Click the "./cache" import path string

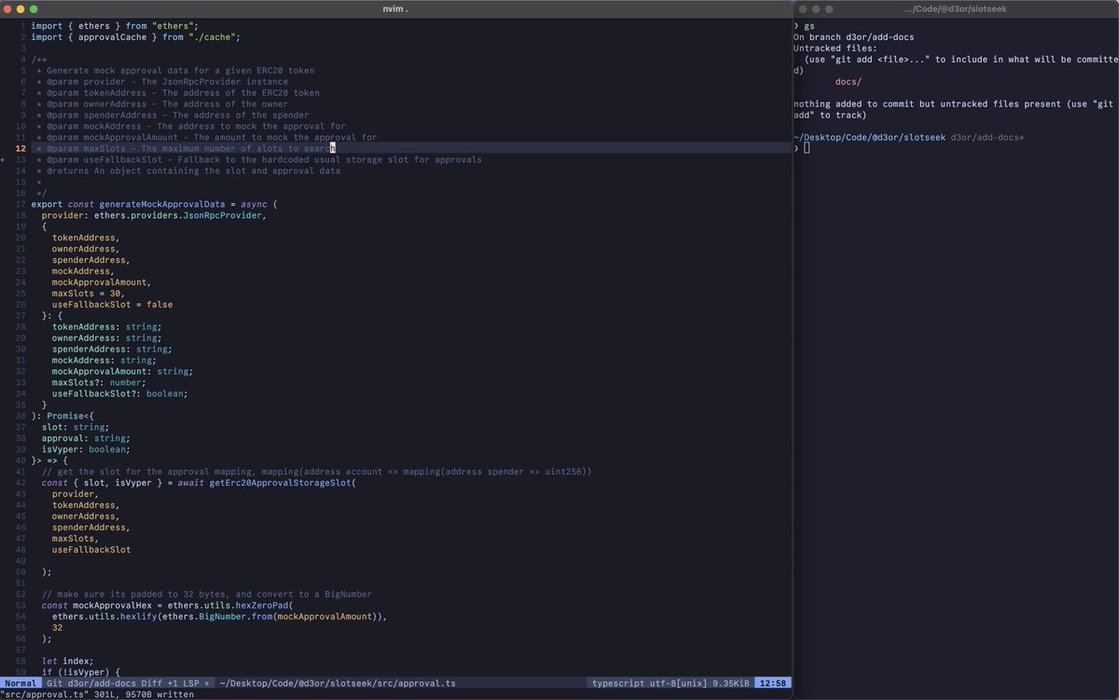(x=213, y=37)
